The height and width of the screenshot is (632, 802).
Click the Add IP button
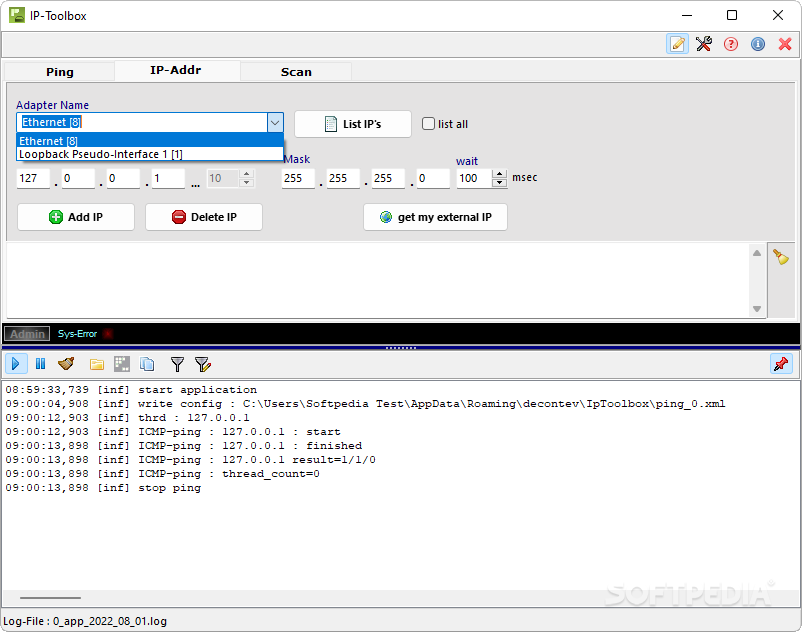[76, 217]
